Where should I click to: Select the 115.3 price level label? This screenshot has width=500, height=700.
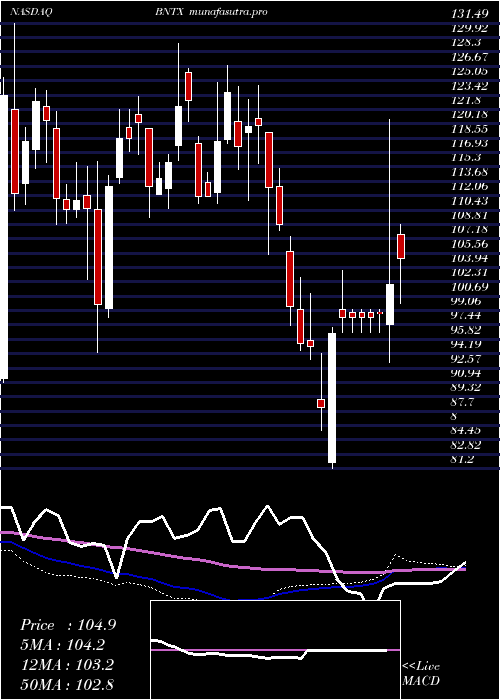pyautogui.click(x=467, y=158)
